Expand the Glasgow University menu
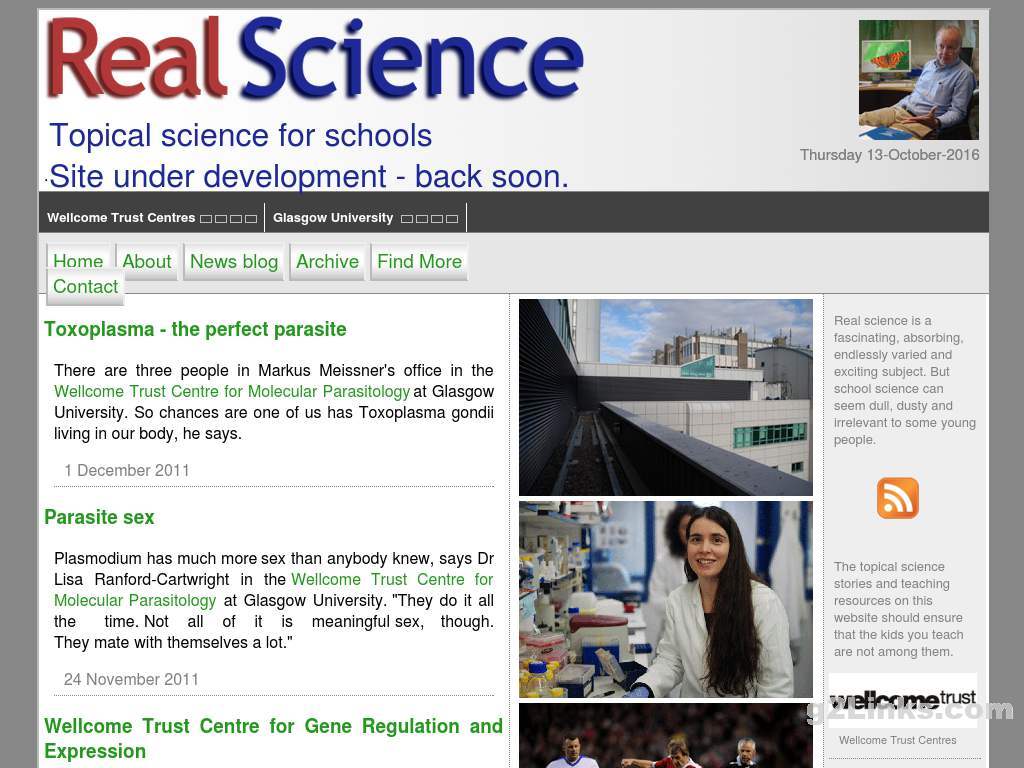 pyautogui.click(x=365, y=218)
